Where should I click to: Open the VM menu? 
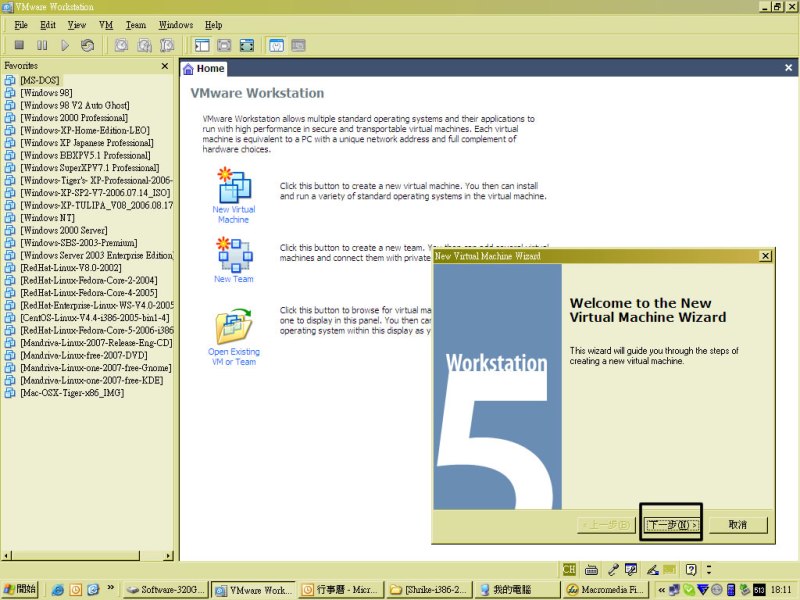click(x=106, y=25)
